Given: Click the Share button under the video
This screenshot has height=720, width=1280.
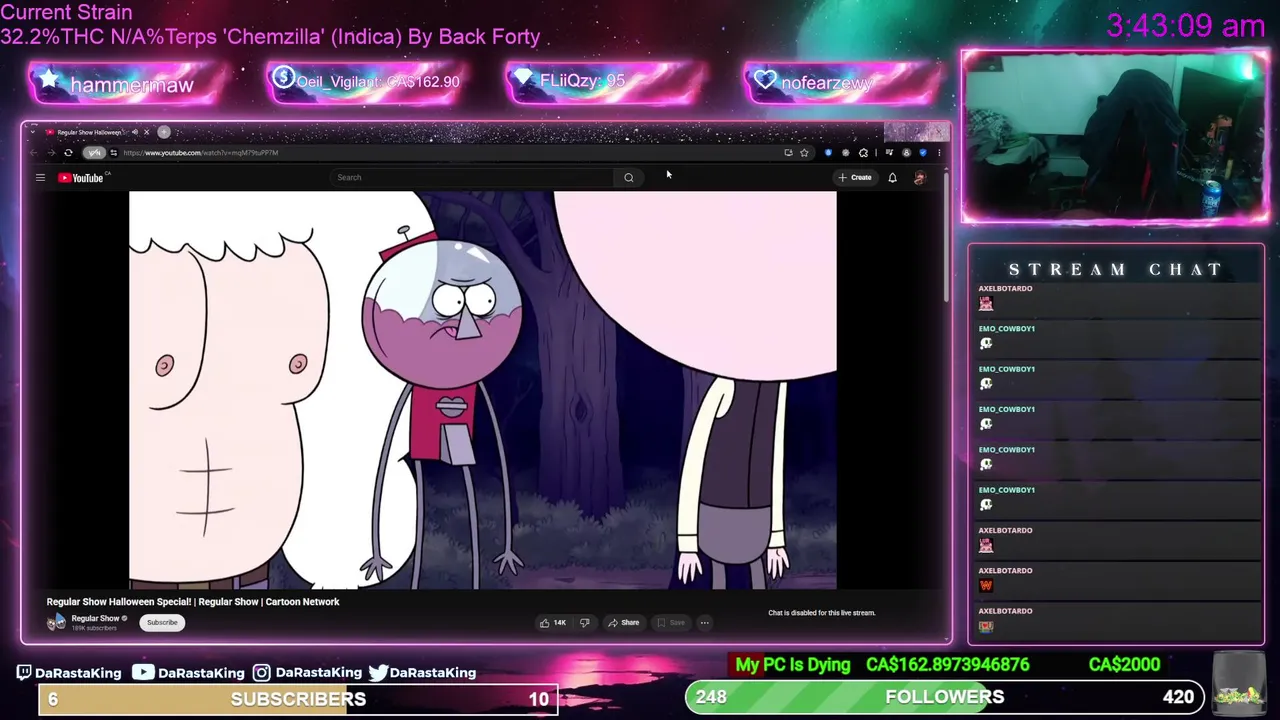Looking at the screenshot, I should coord(624,623).
